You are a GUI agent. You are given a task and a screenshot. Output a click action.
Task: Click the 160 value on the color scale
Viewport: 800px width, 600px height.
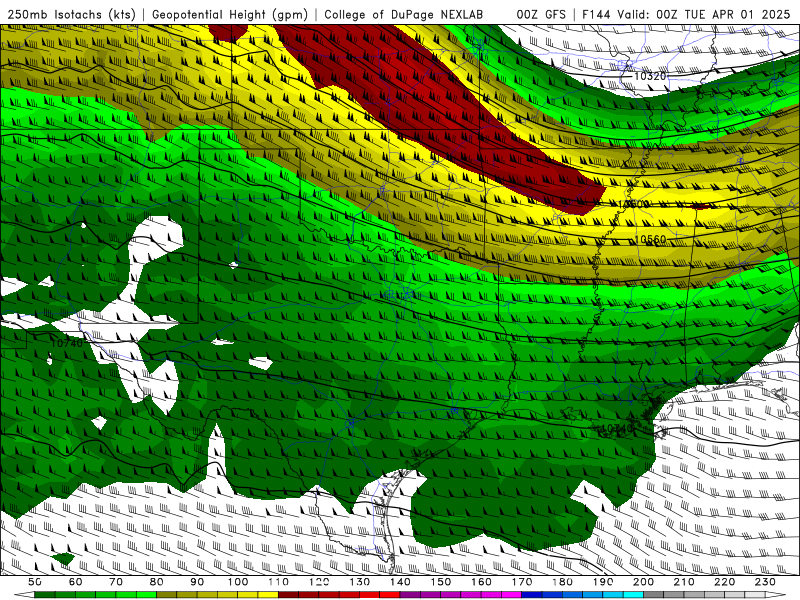coord(481,582)
